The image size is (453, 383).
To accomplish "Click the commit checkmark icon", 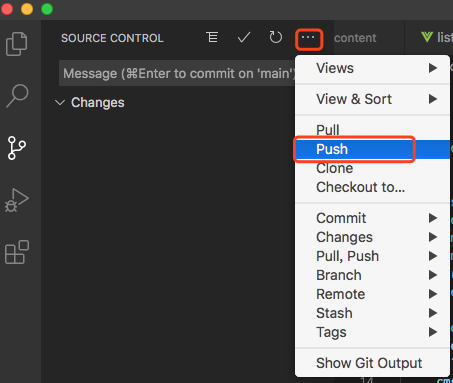I will coord(244,37).
